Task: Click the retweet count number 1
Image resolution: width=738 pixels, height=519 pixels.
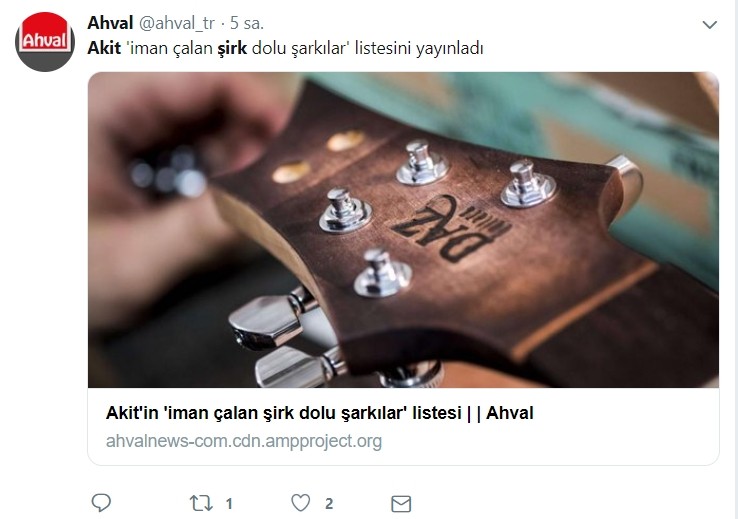Action: (229, 504)
